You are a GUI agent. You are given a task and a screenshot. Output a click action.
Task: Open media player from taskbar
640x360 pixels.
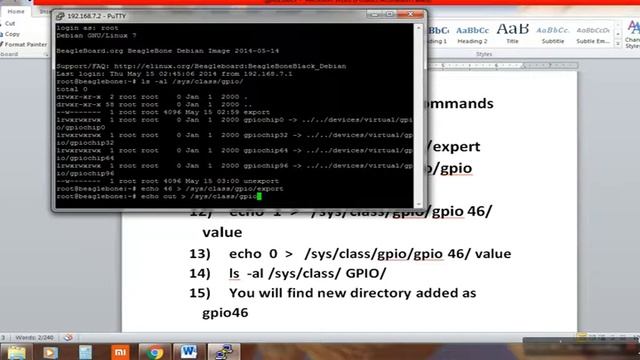point(51,352)
